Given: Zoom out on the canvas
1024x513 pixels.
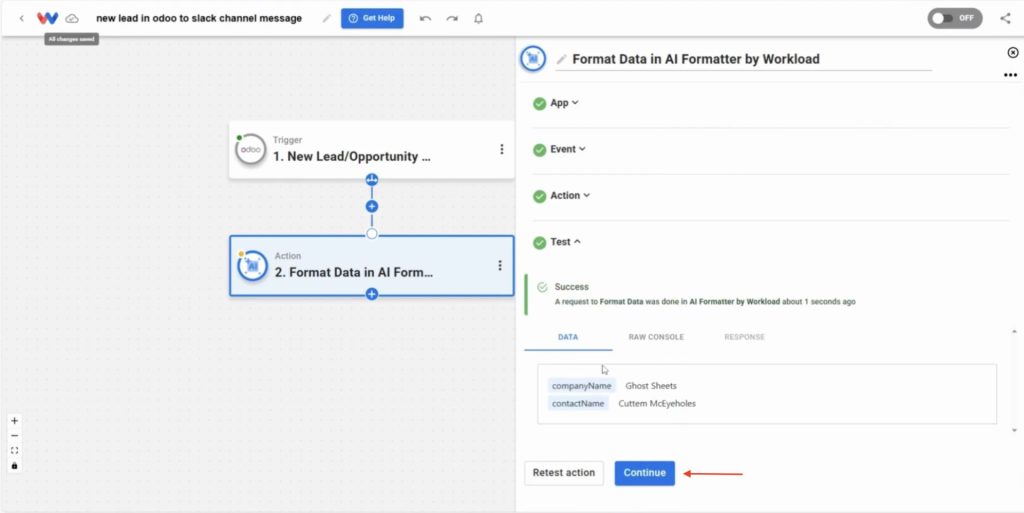Looking at the screenshot, I should [14, 436].
